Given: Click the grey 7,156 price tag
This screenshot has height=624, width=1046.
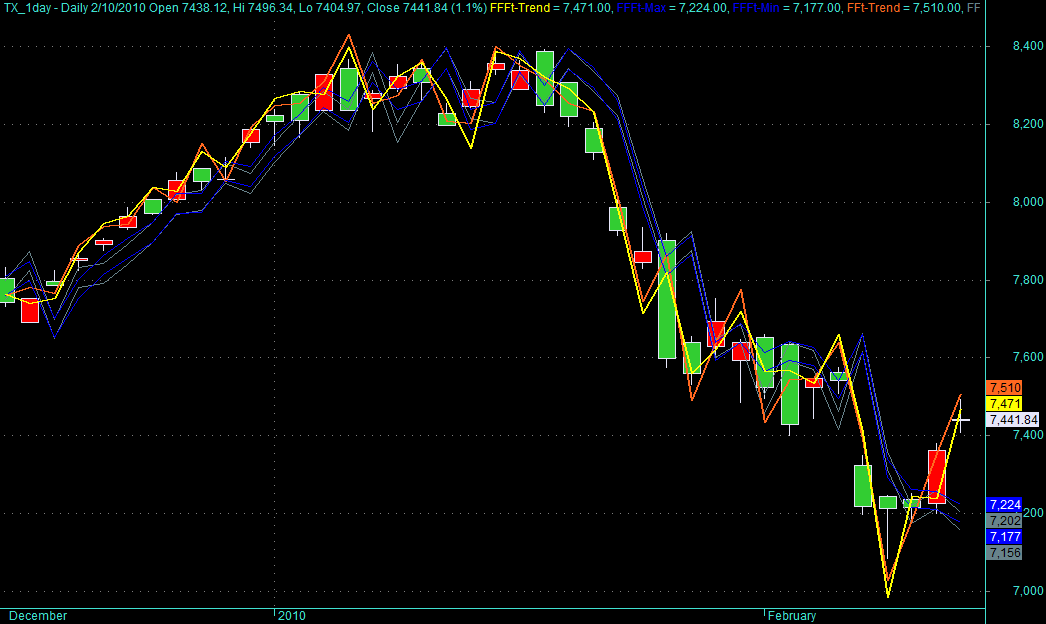Looking at the screenshot, I should coord(1004,553).
